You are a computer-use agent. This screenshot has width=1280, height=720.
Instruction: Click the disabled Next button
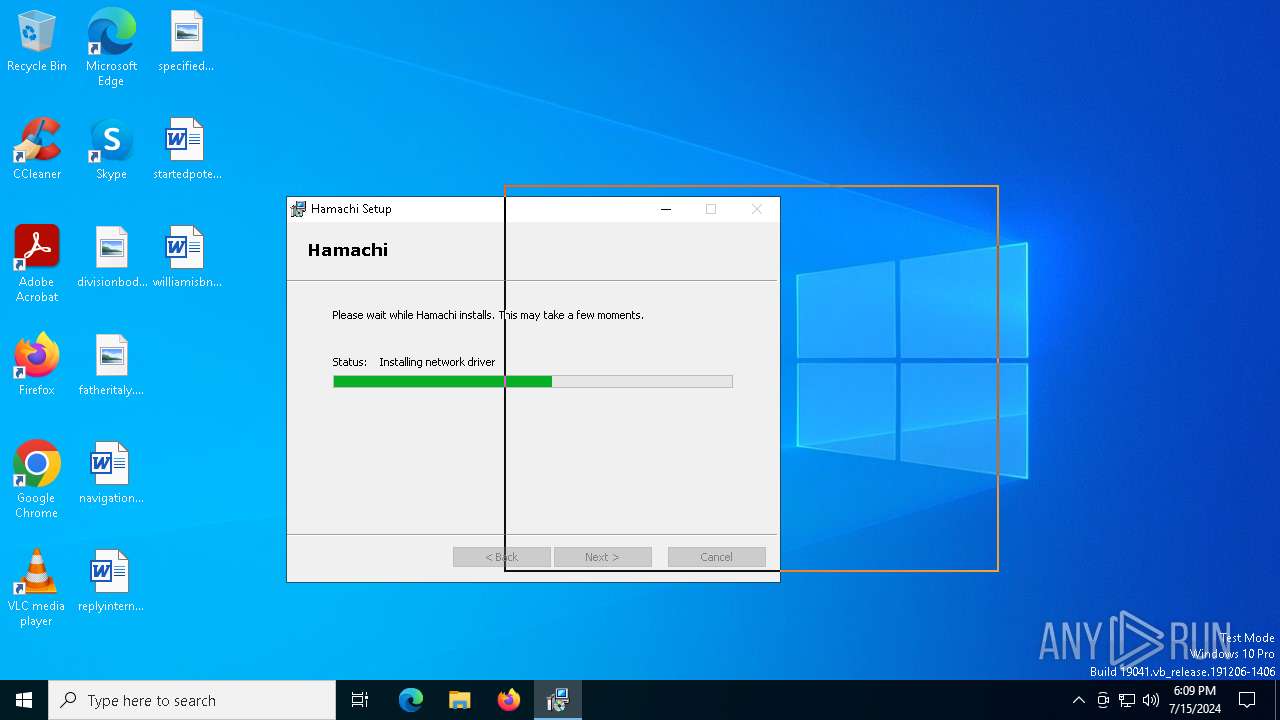coord(603,557)
